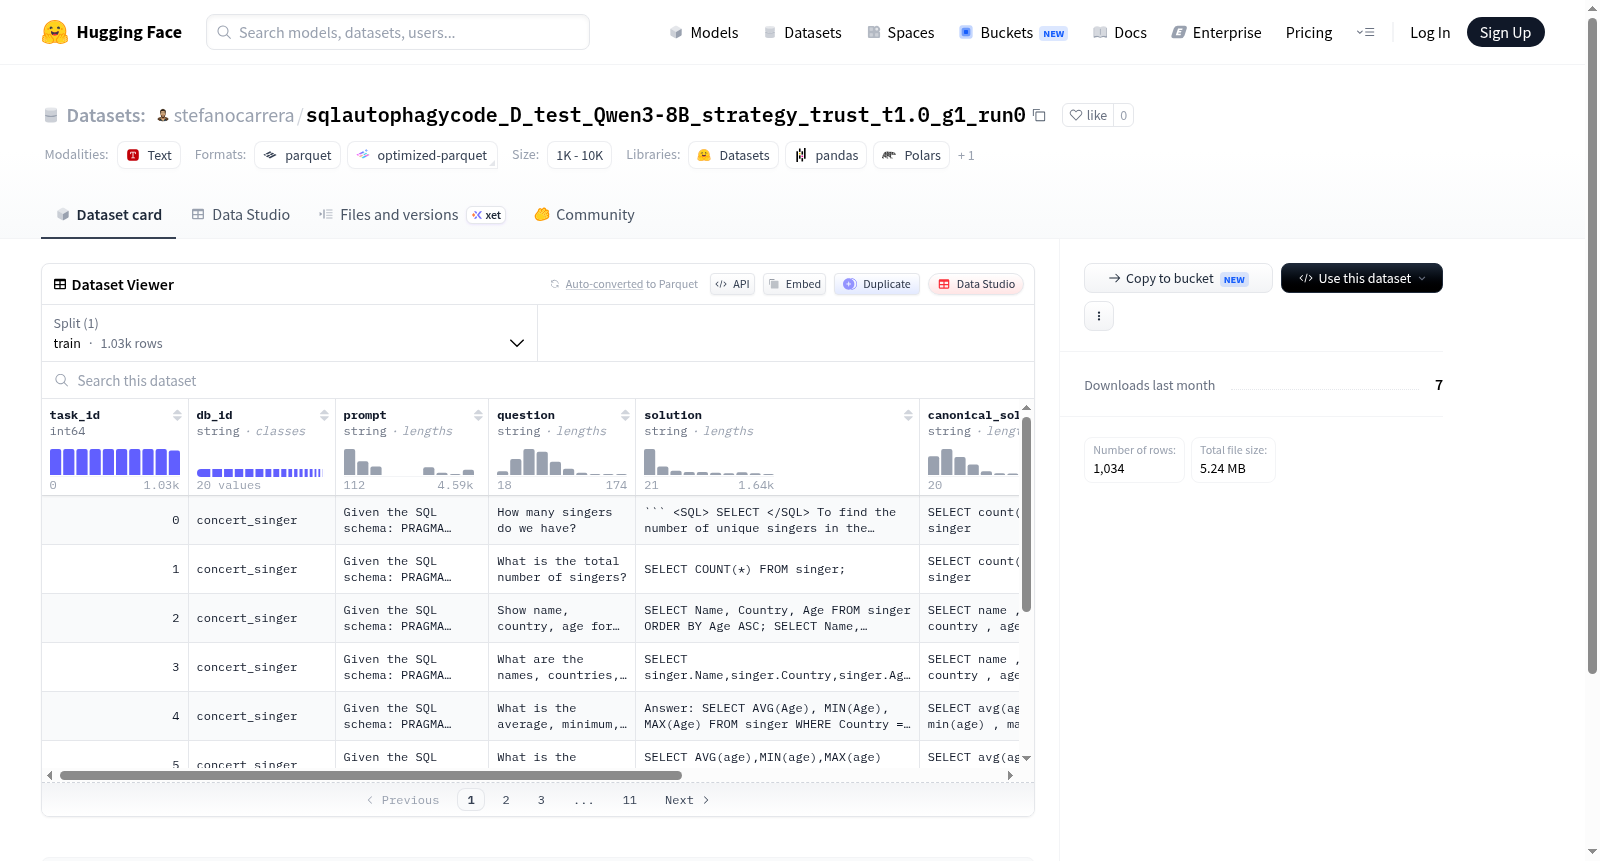
Task: Click the Duplicate button
Action: (x=877, y=284)
